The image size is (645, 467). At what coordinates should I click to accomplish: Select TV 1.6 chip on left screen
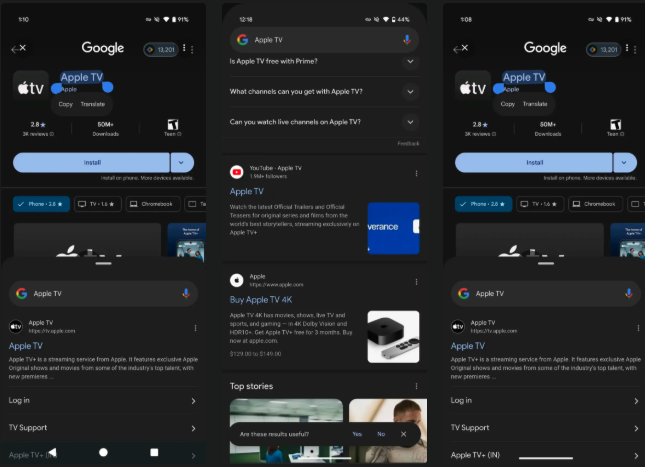[98, 204]
